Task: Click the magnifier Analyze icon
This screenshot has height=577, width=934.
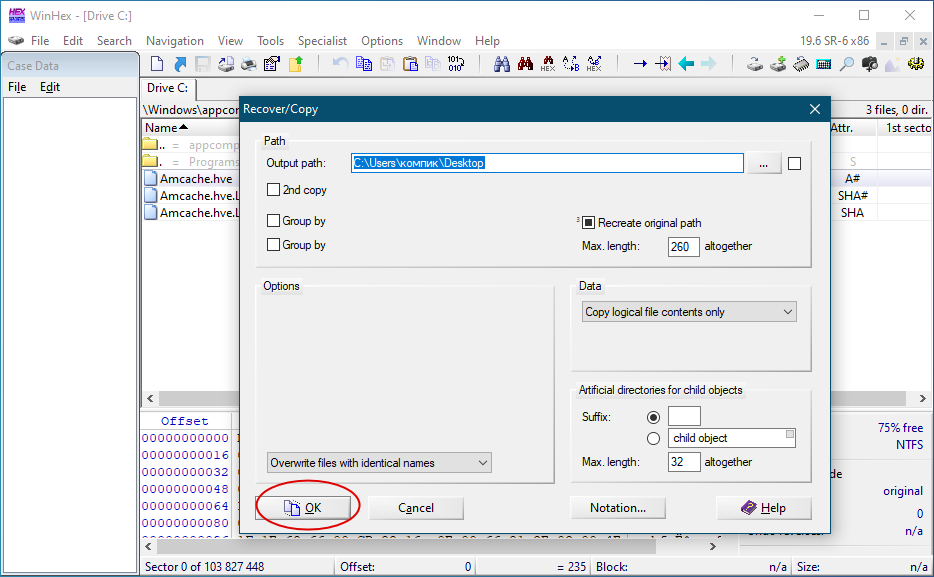Action: [x=846, y=64]
